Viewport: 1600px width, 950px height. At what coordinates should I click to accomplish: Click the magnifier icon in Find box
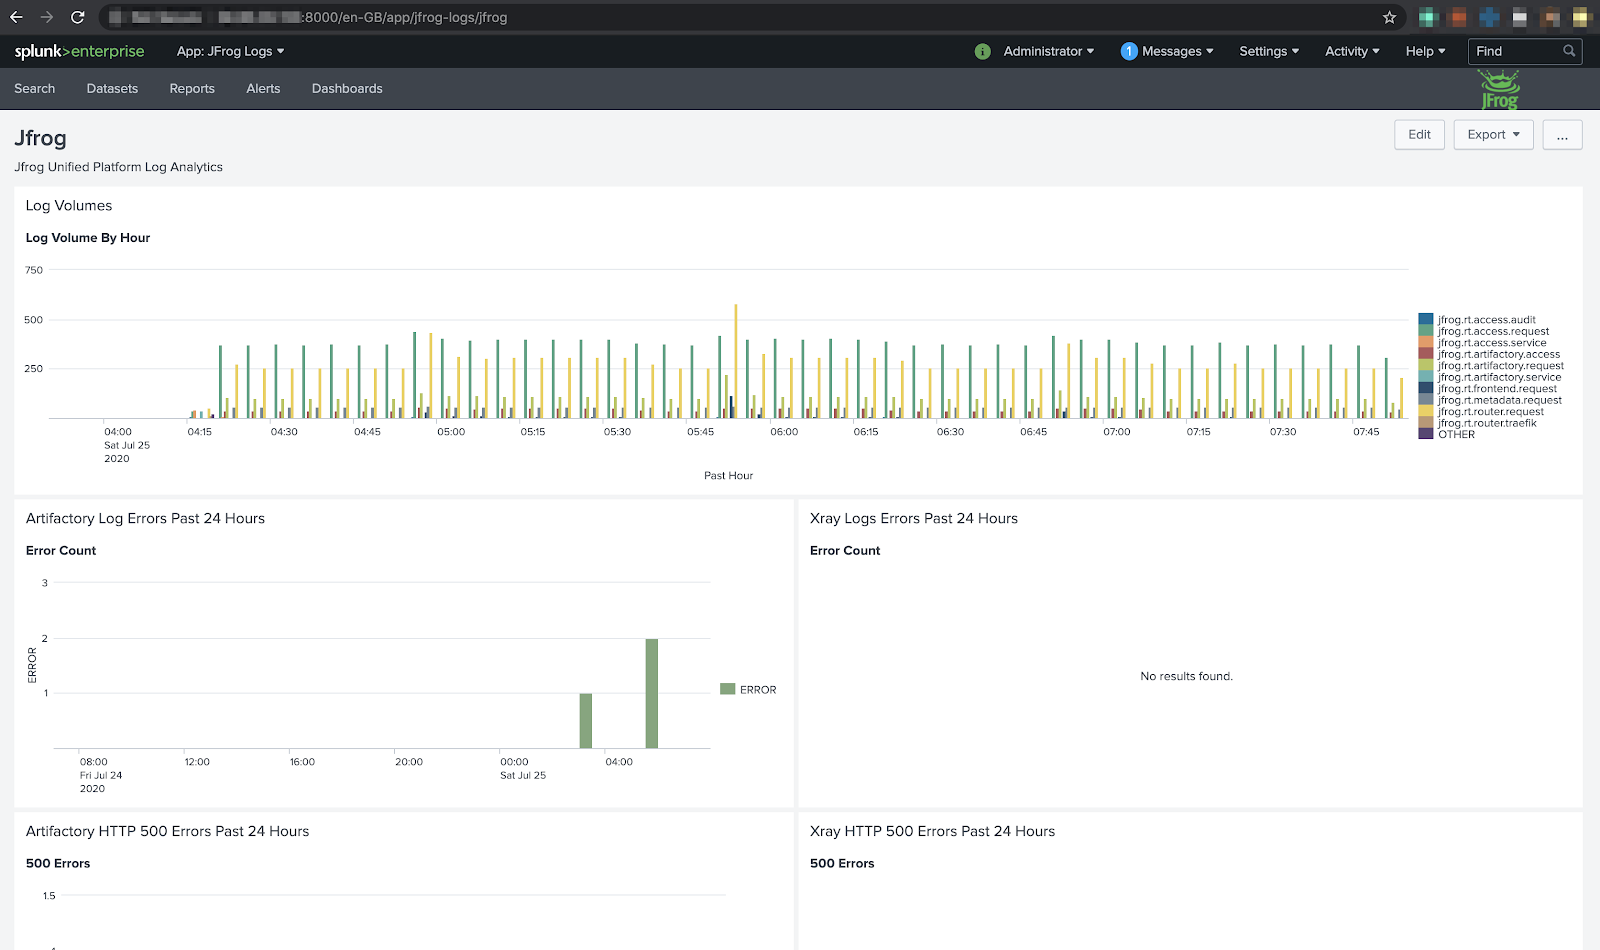[1569, 51]
